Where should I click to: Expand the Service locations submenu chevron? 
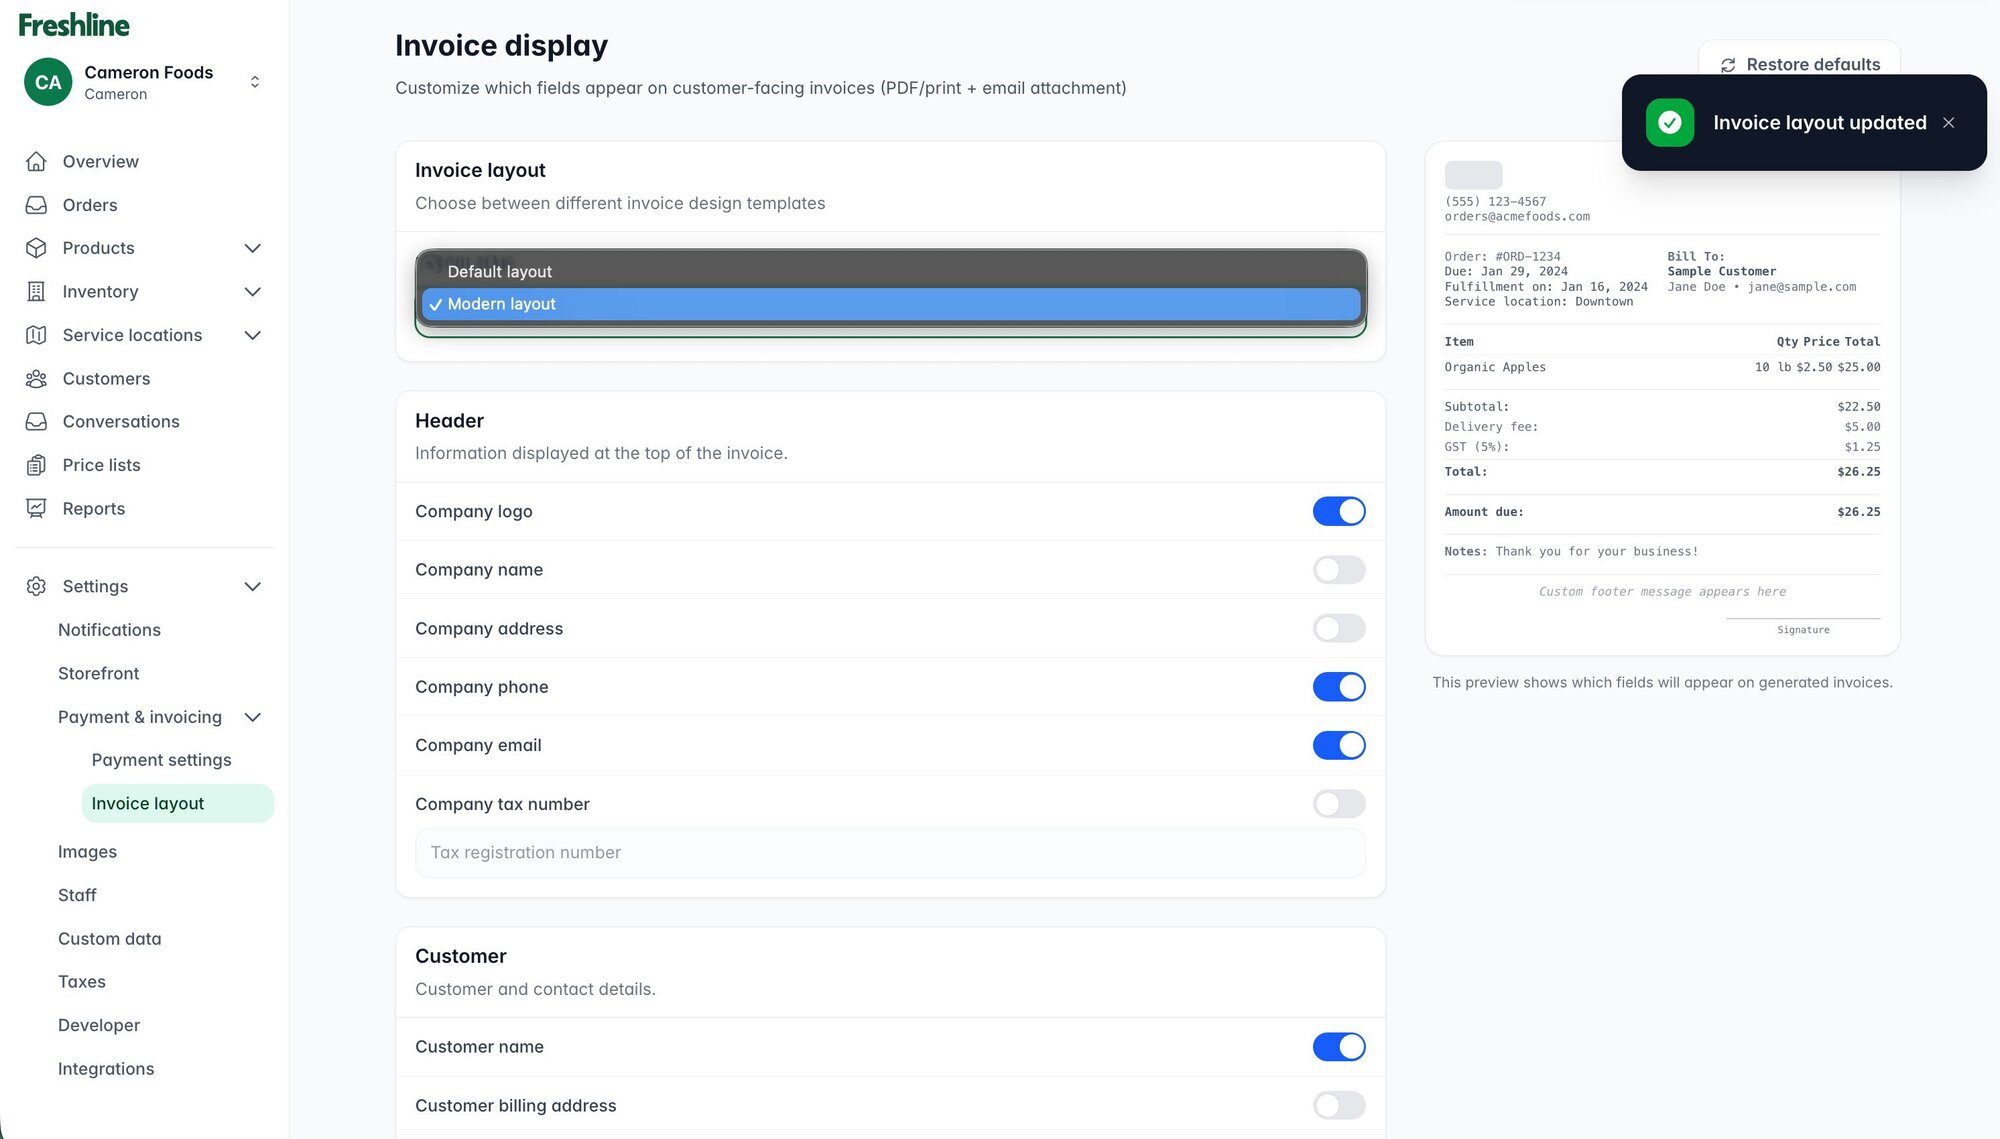(x=253, y=335)
